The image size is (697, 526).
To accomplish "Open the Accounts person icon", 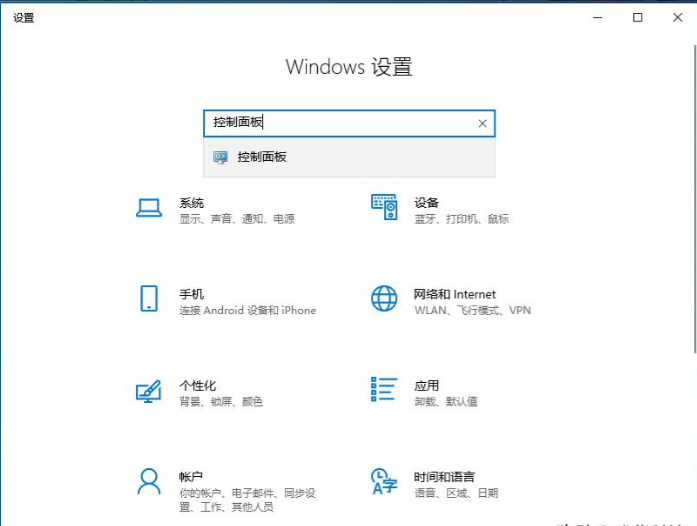I will [x=149, y=482].
